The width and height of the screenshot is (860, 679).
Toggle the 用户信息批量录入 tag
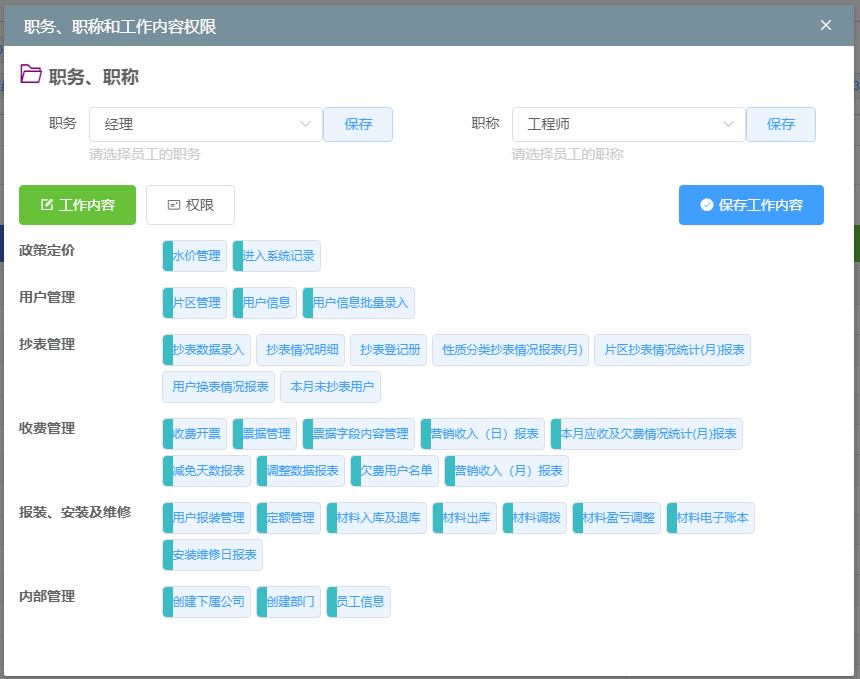(x=358, y=303)
